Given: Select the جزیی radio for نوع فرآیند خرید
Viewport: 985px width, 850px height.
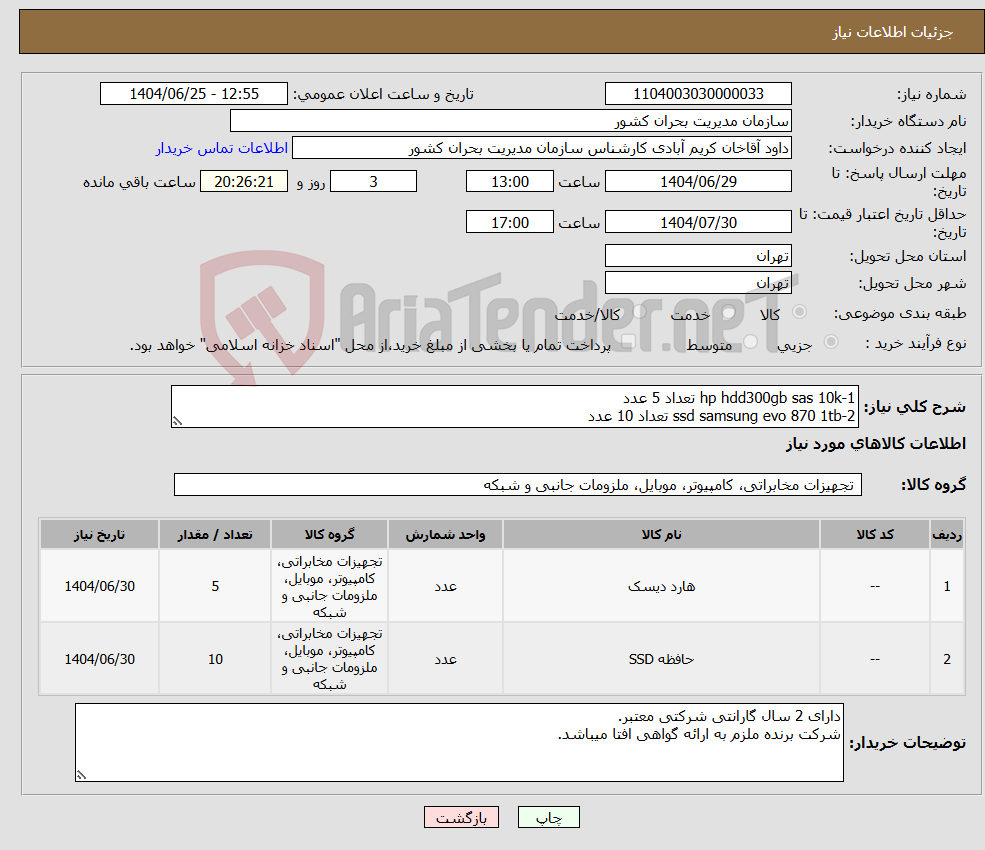Looking at the screenshot, I should pos(831,341).
